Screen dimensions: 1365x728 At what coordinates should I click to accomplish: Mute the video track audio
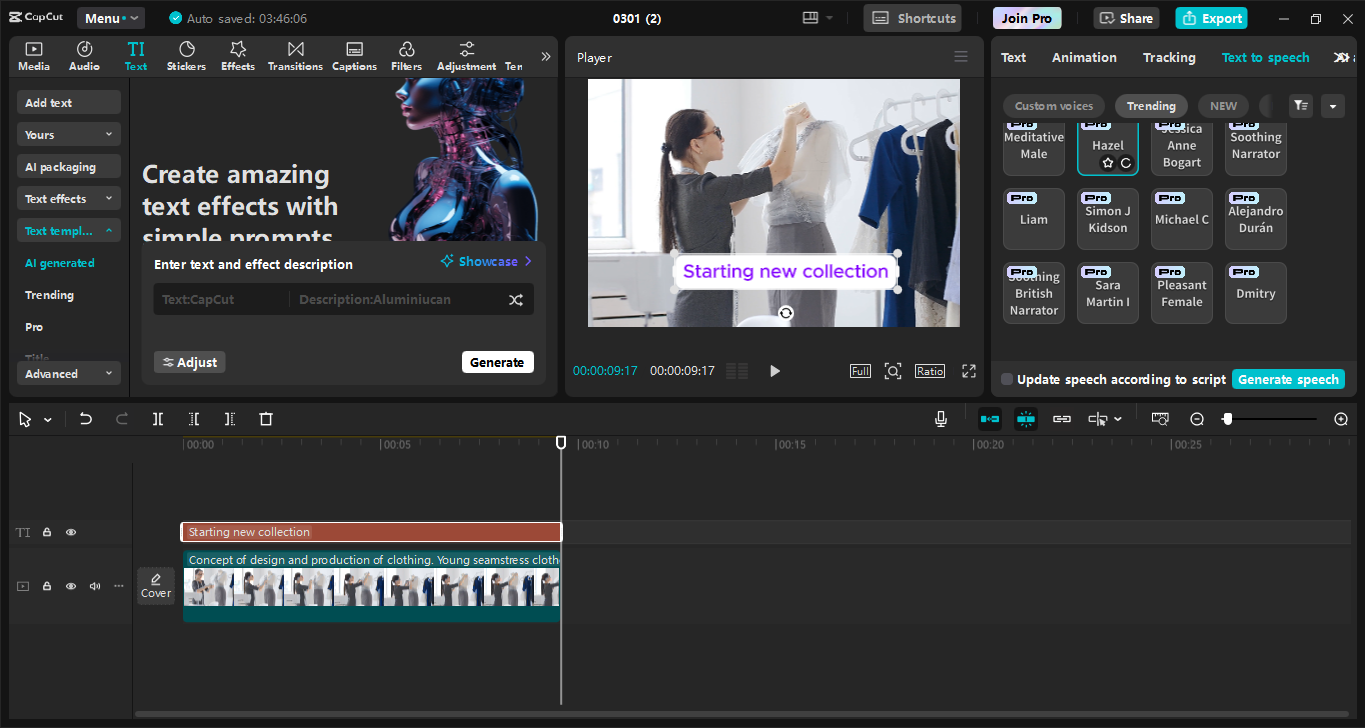(x=95, y=586)
